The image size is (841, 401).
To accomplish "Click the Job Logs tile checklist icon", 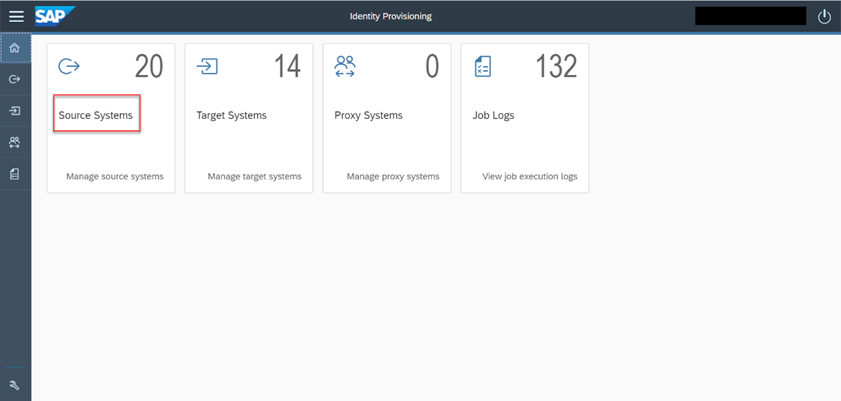I will click(483, 66).
